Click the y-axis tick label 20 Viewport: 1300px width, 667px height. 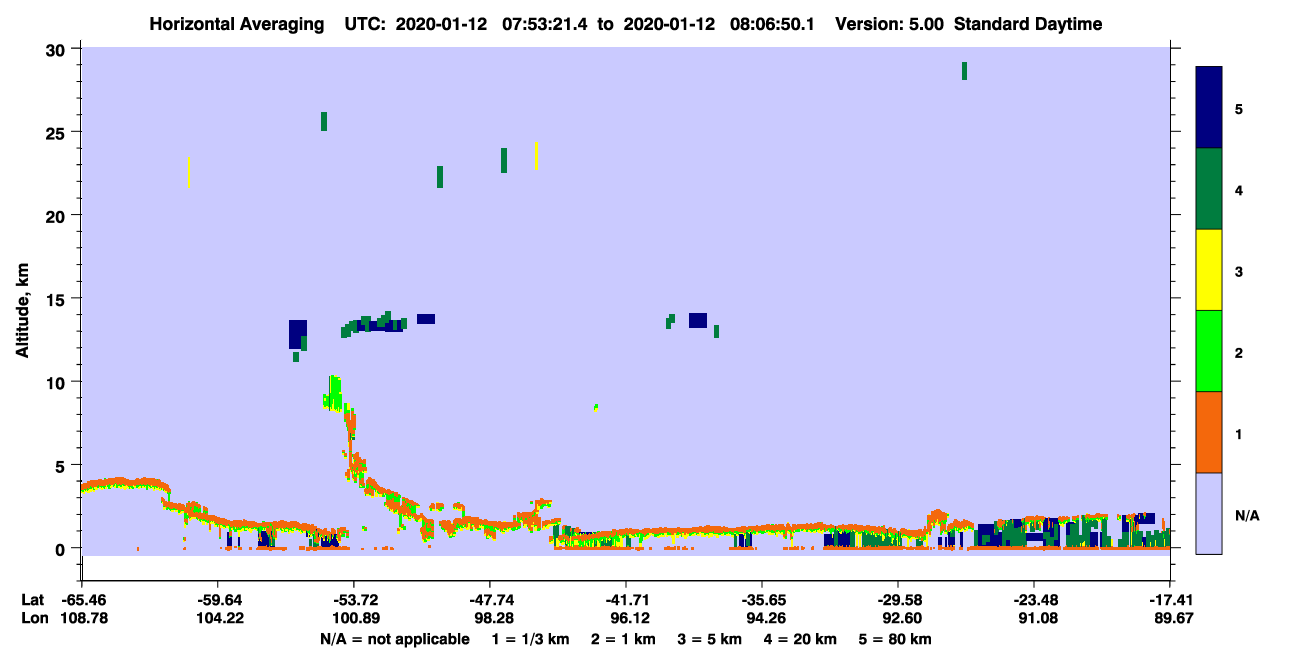pos(57,215)
